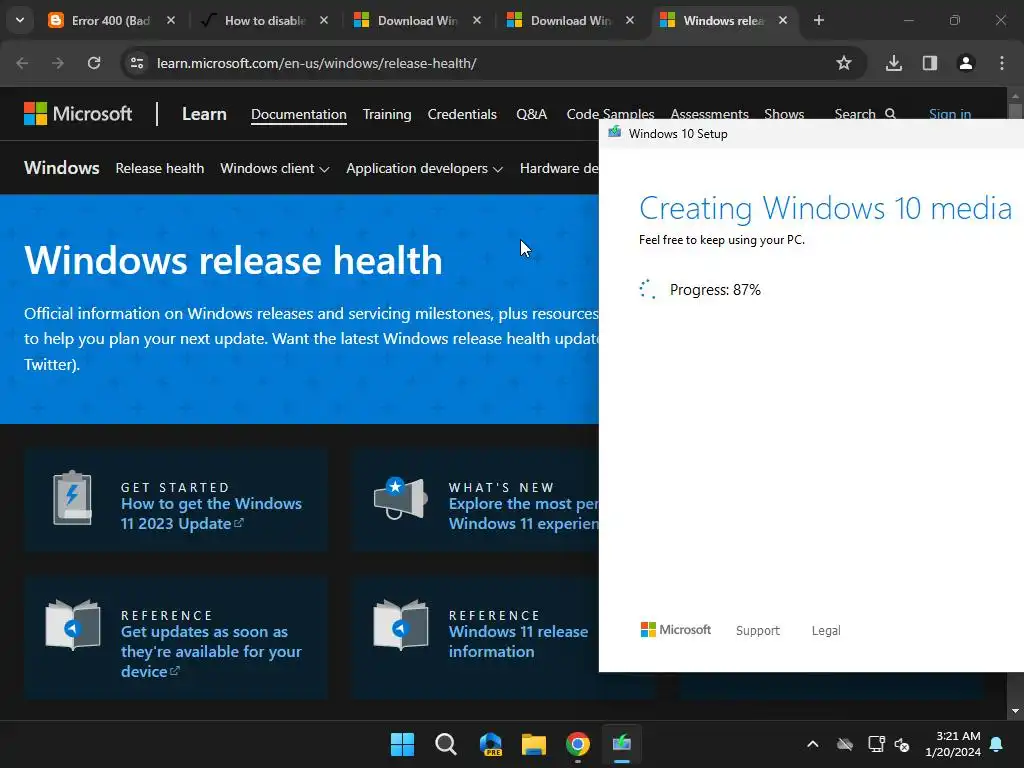Image resolution: width=1024 pixels, height=768 pixels.
Task: Open Chrome side panel icon
Action: [930, 63]
